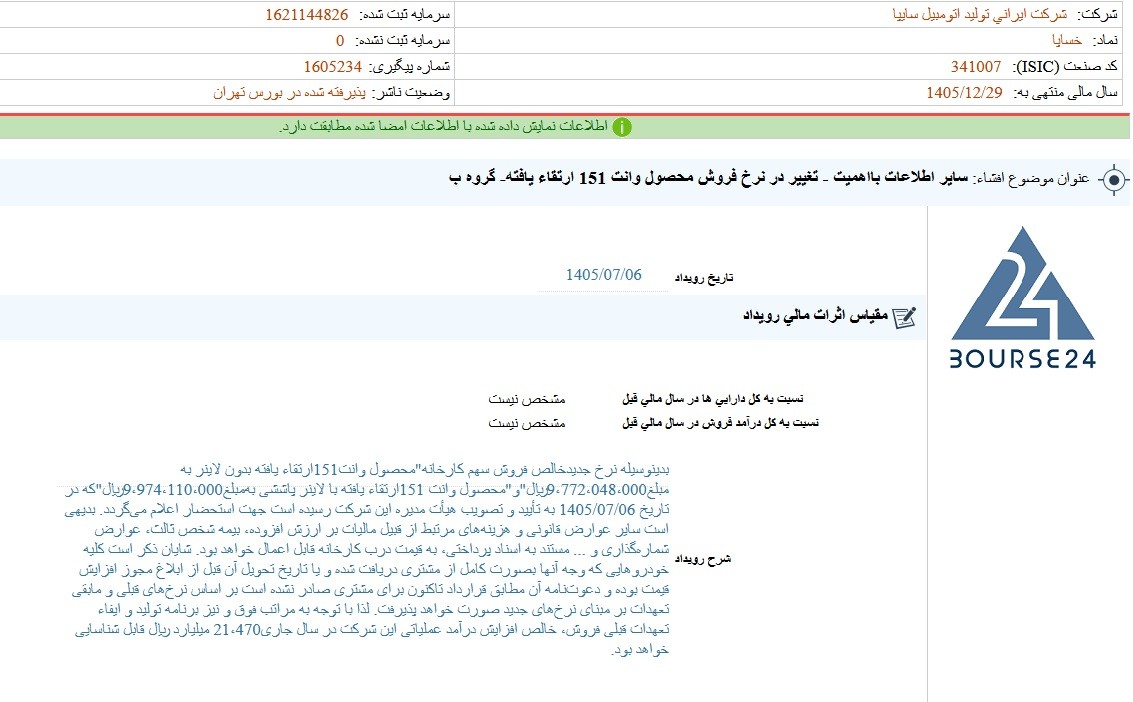Screen dimensions: 1133x702
Task: Click the نماد label
Action: pos(1105,40)
